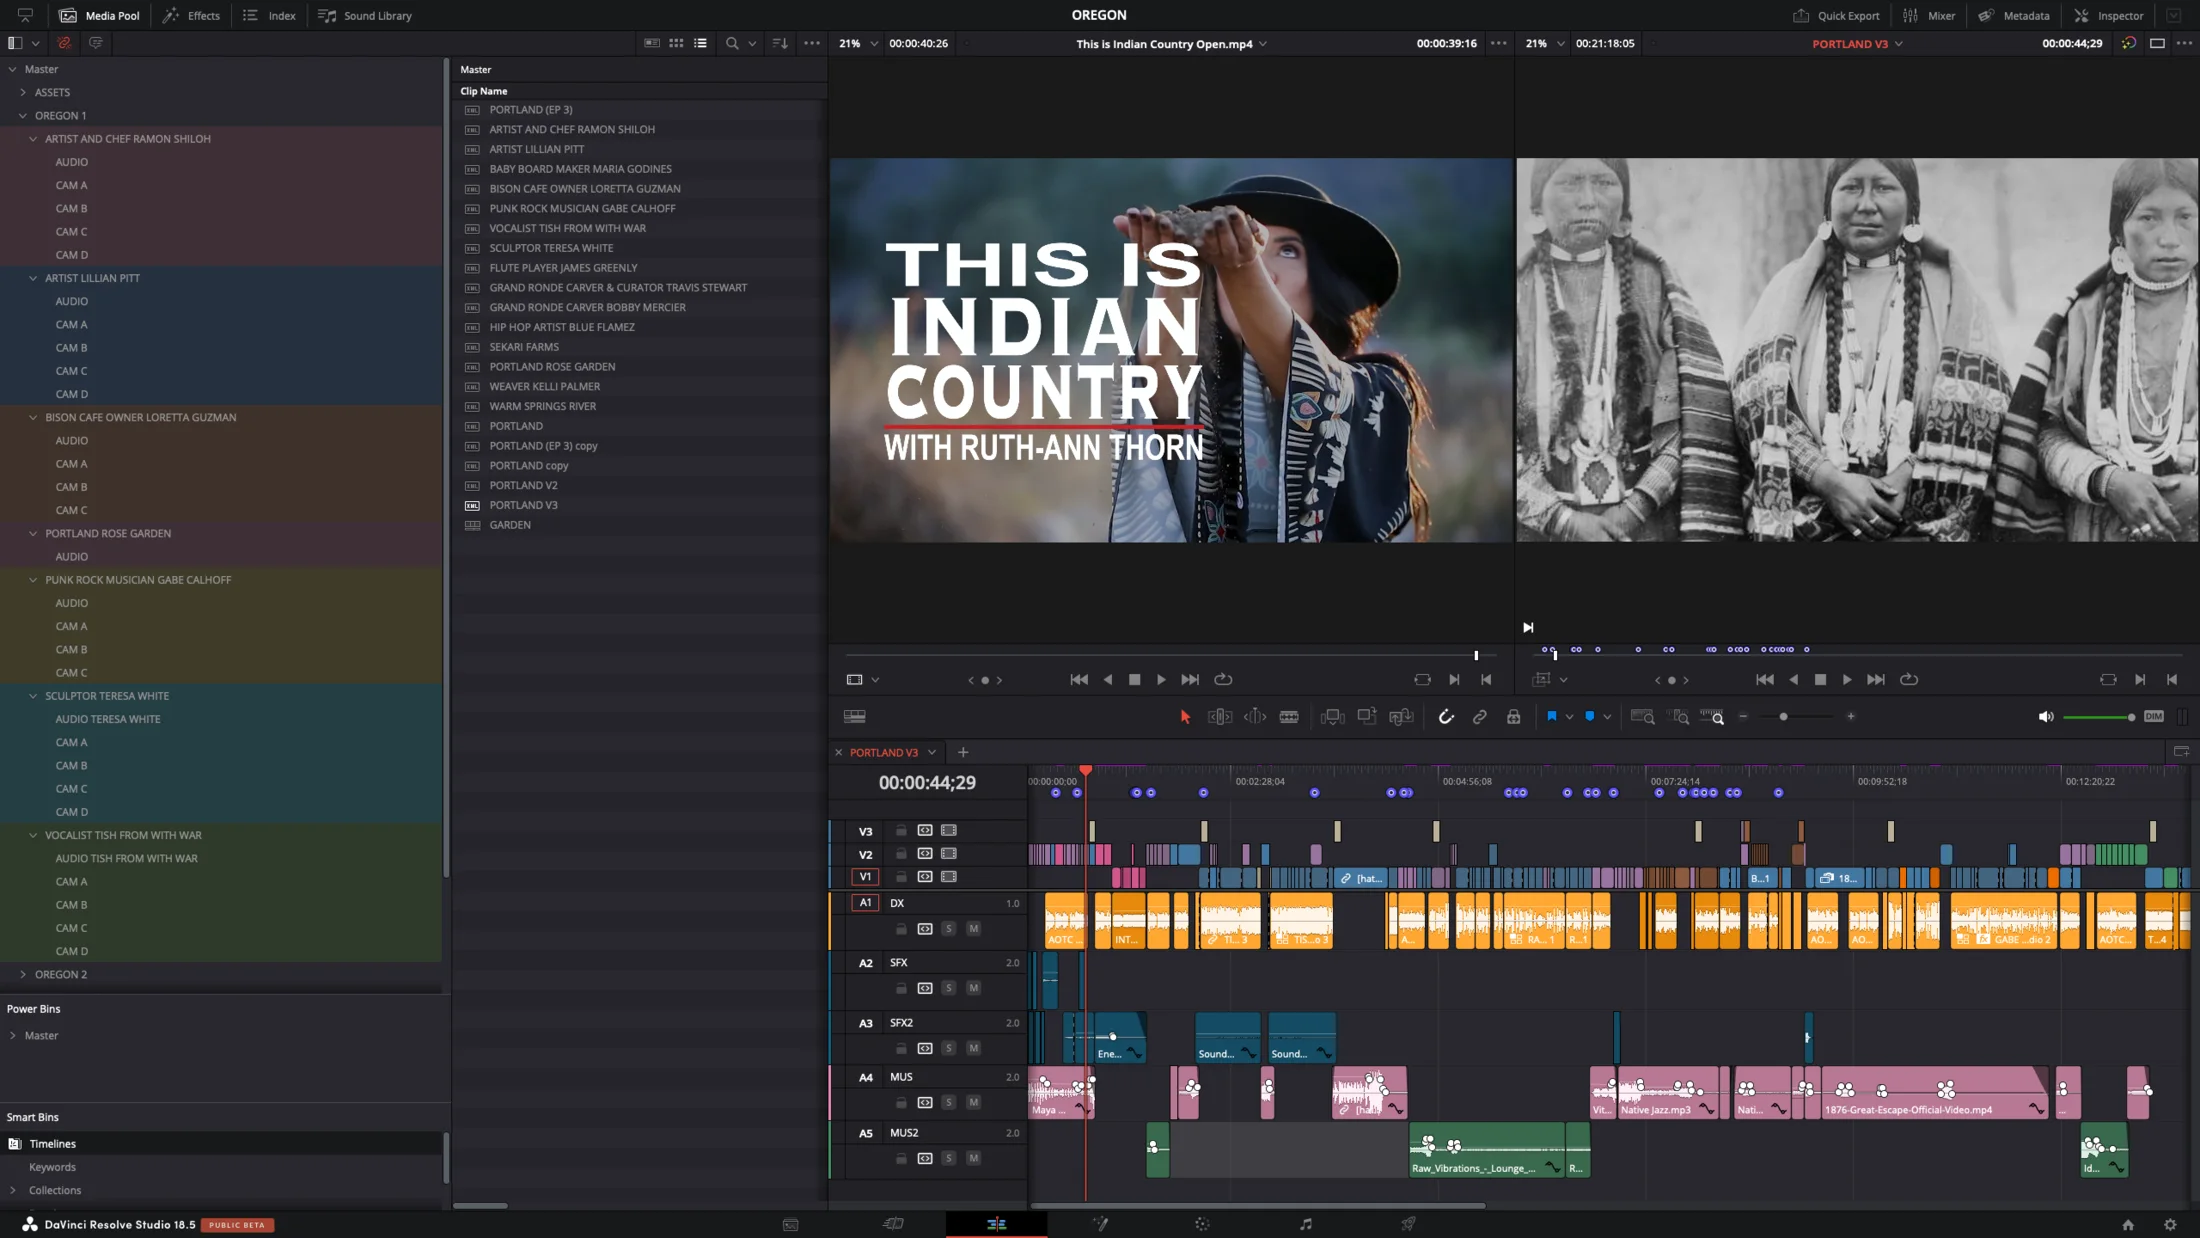Open the Fairlight music-note page icon

[1305, 1224]
